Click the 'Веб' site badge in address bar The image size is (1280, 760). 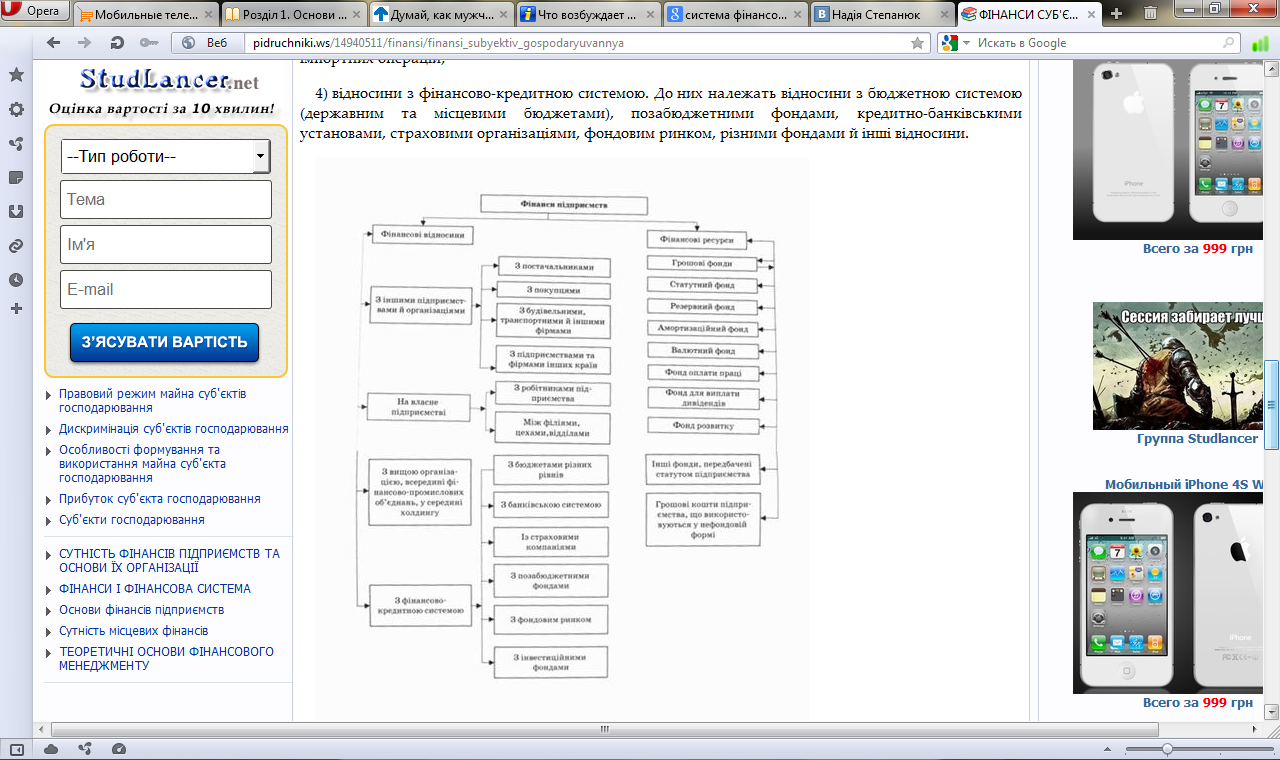pyautogui.click(x=208, y=43)
